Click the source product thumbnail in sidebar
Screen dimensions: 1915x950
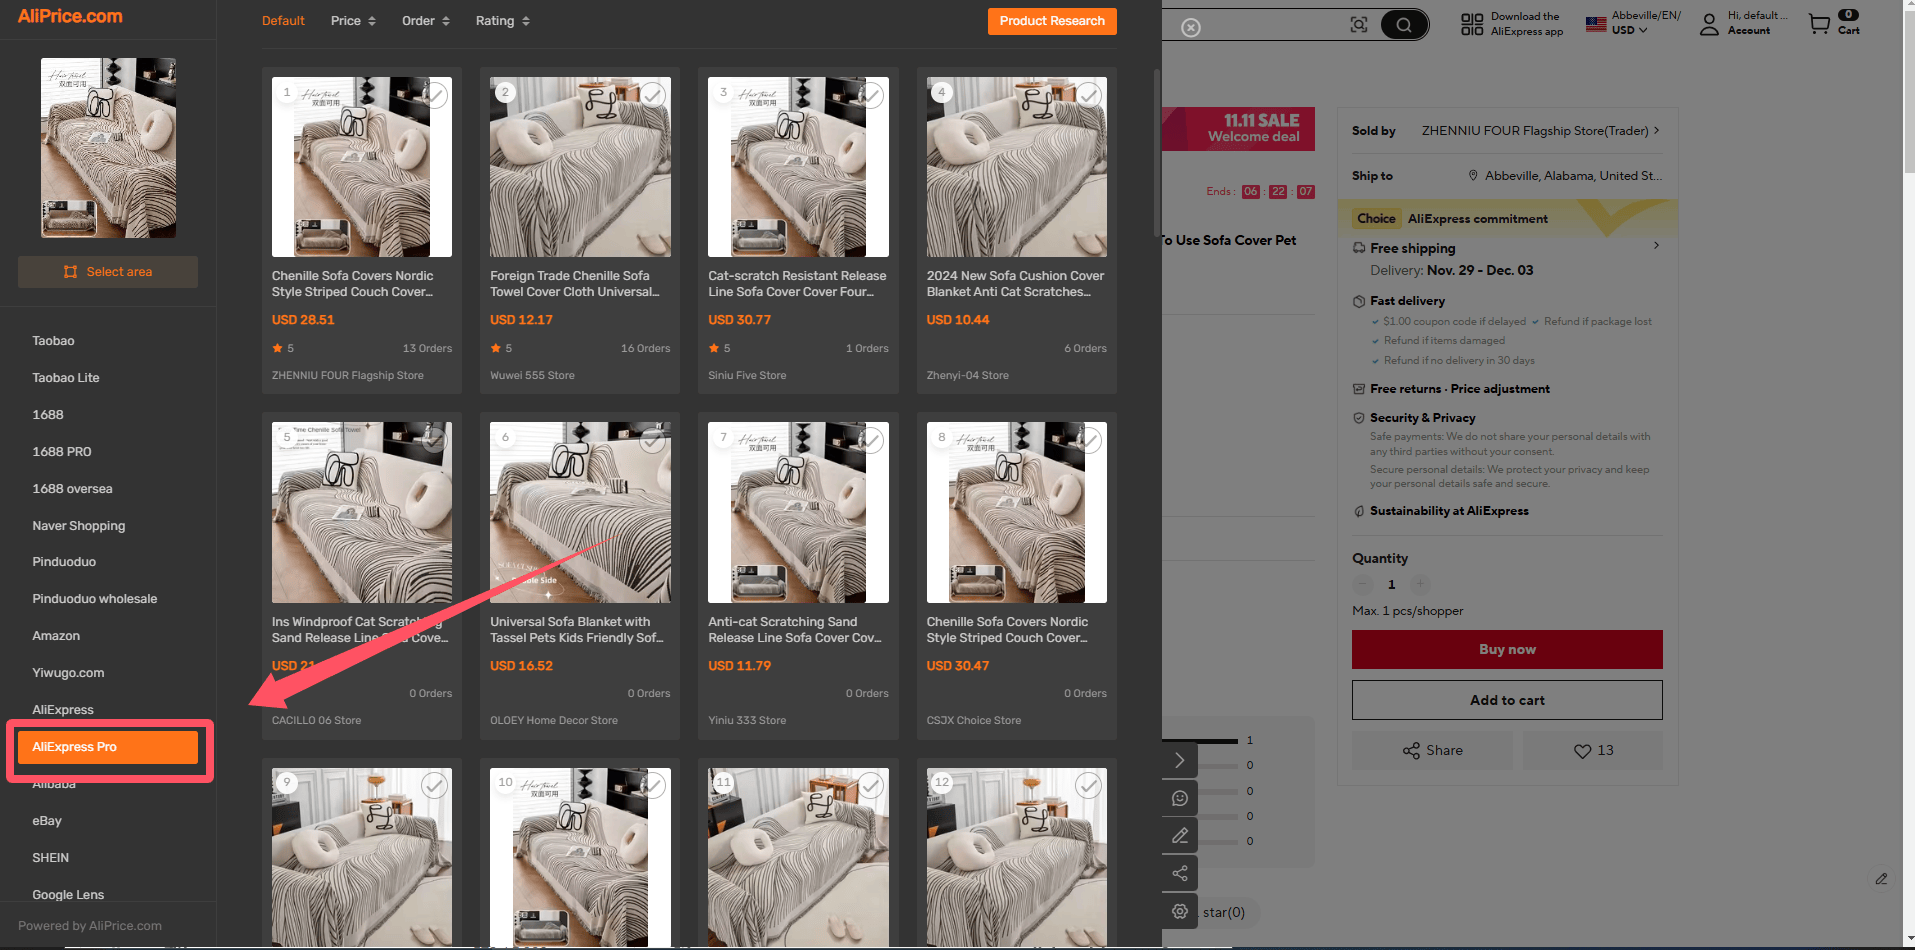point(108,147)
